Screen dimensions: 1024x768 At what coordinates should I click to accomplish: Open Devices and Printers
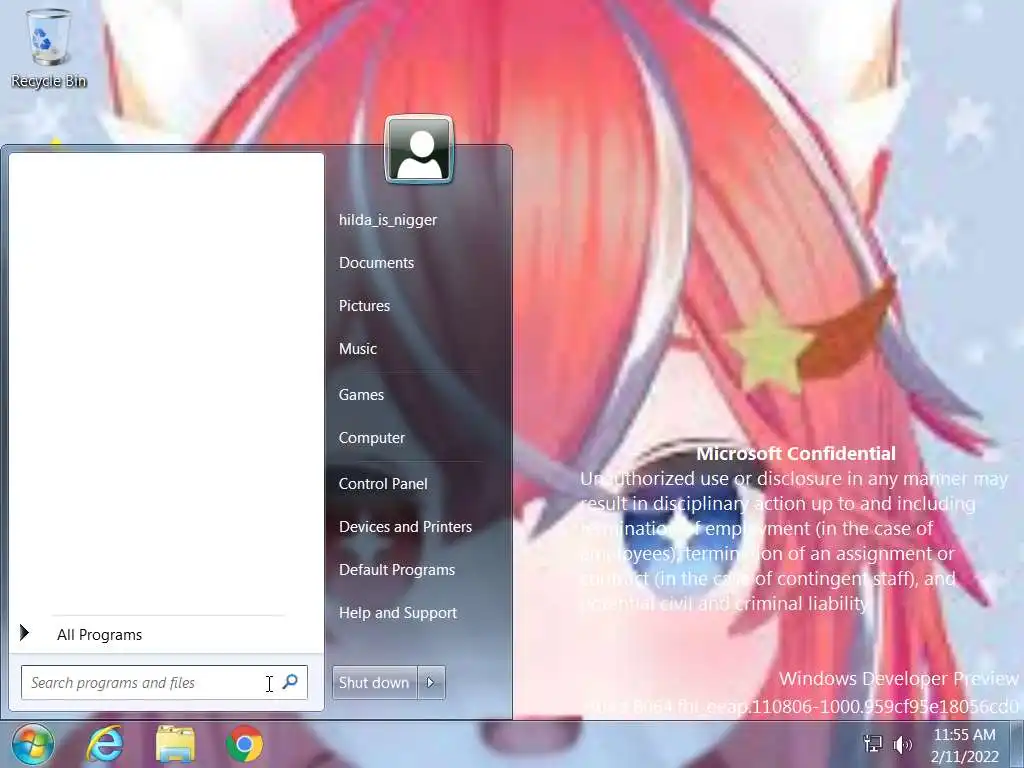click(405, 526)
